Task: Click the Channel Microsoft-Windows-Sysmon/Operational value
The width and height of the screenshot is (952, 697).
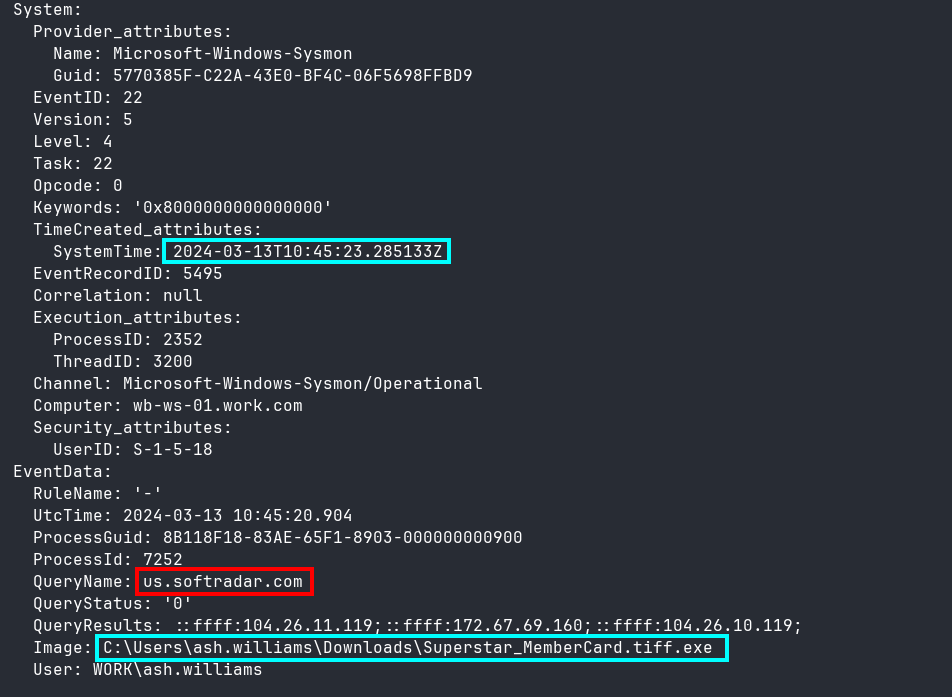Action: (x=303, y=384)
